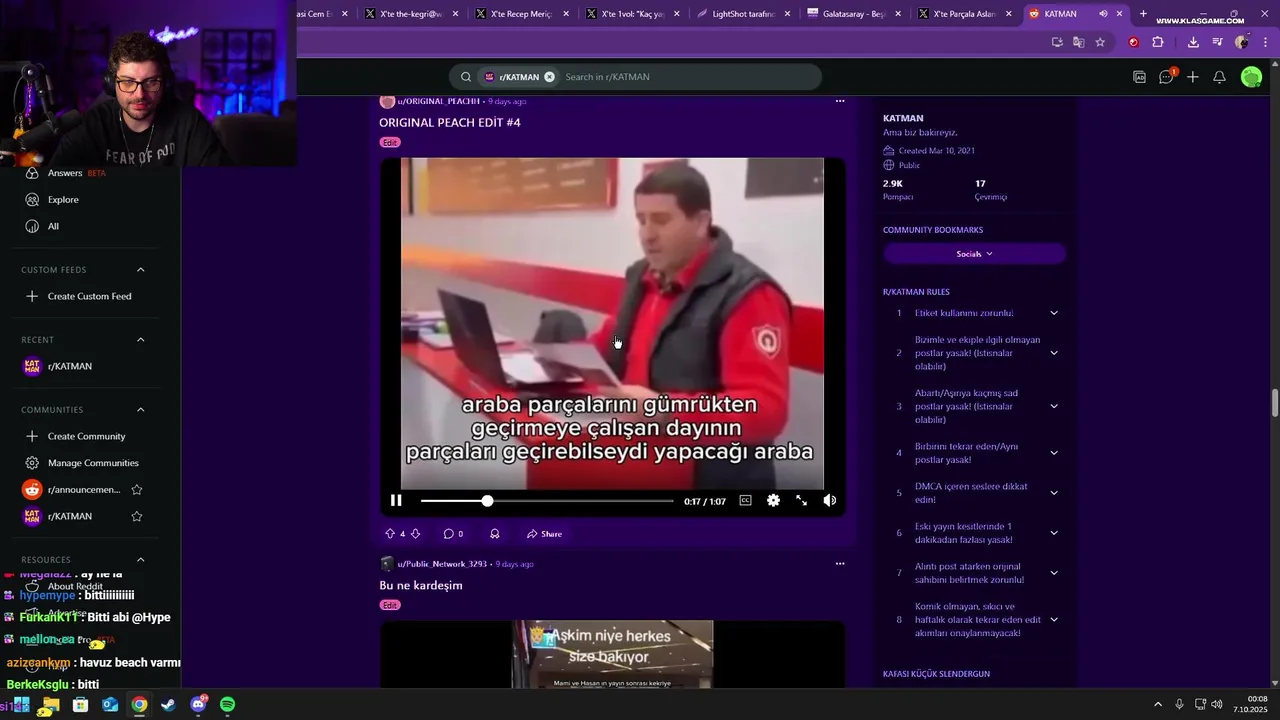
Task: Open comments of ORIGINAL PEACH EDIT post
Action: [453, 534]
